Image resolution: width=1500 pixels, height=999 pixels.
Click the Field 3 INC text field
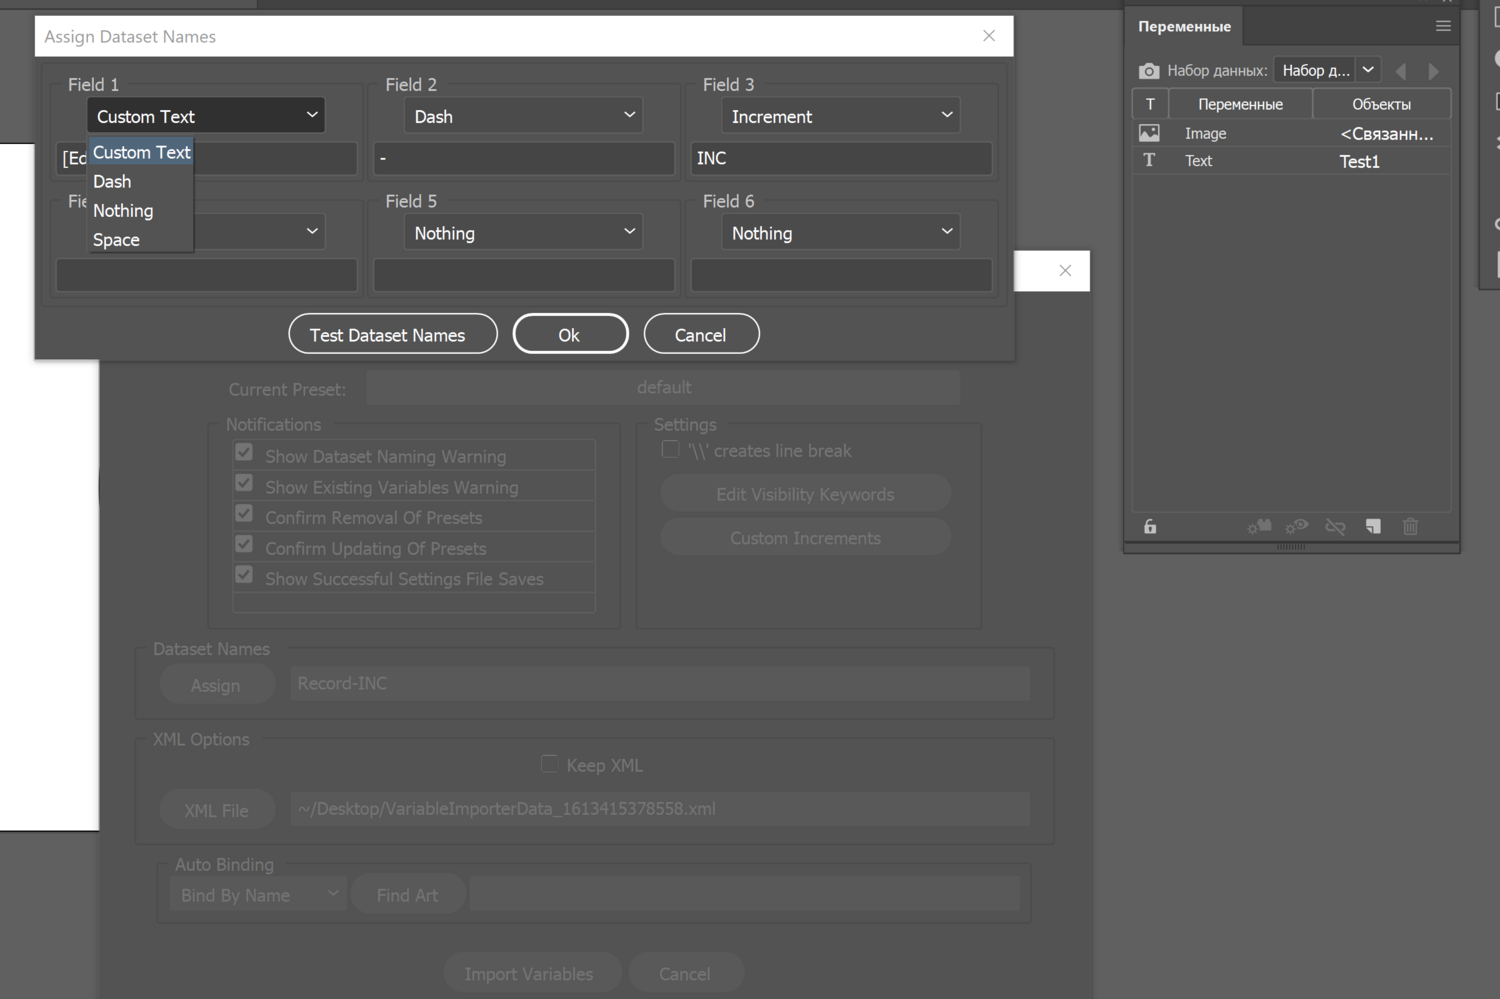(x=840, y=158)
